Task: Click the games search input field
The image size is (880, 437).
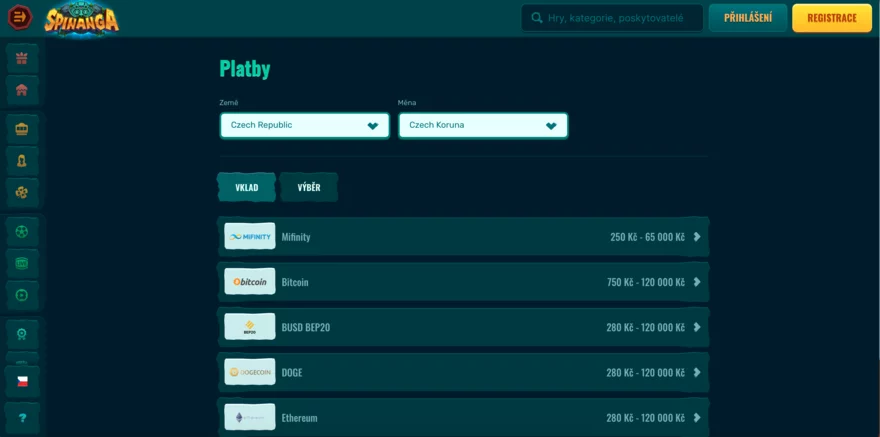Action: click(x=620, y=18)
